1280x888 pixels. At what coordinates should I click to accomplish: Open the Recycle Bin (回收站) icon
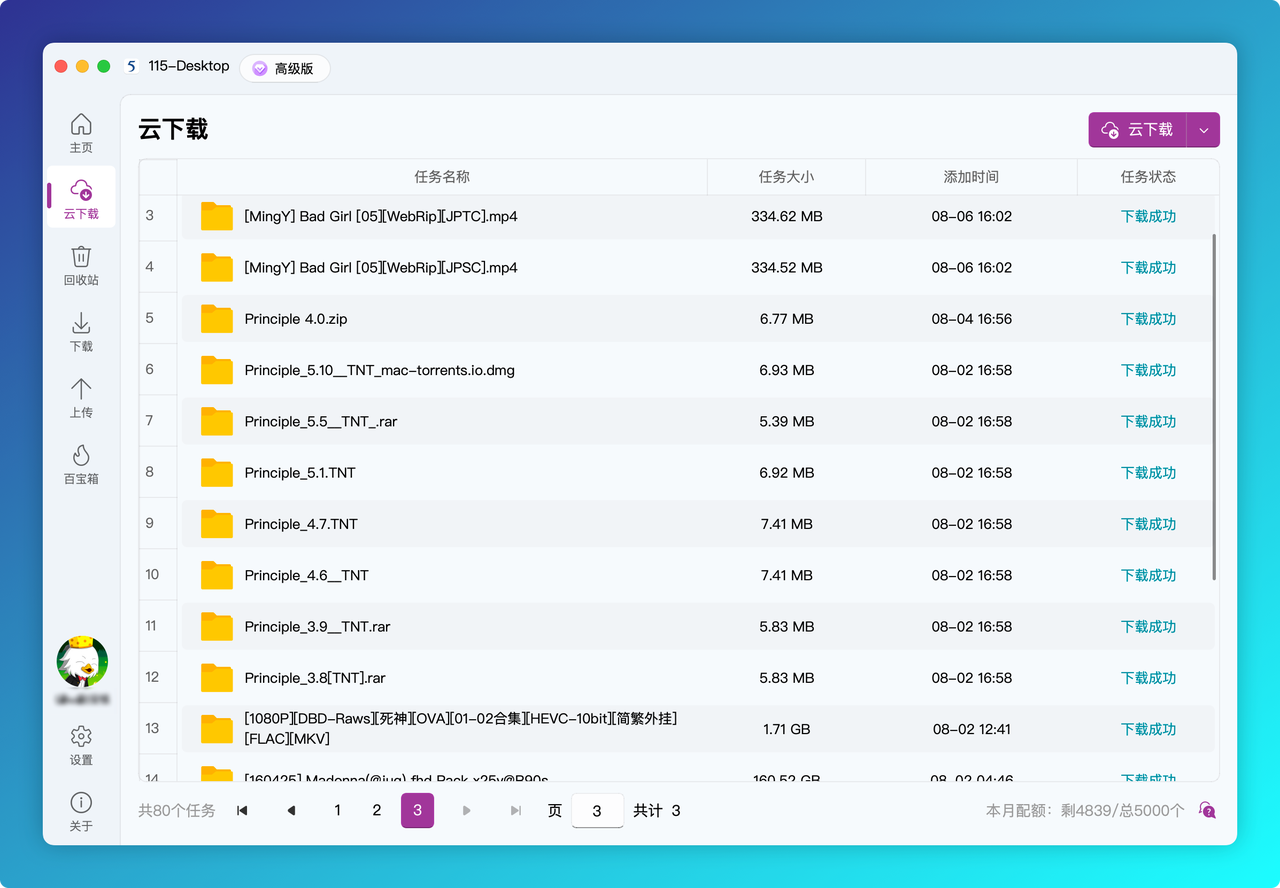(x=81, y=258)
